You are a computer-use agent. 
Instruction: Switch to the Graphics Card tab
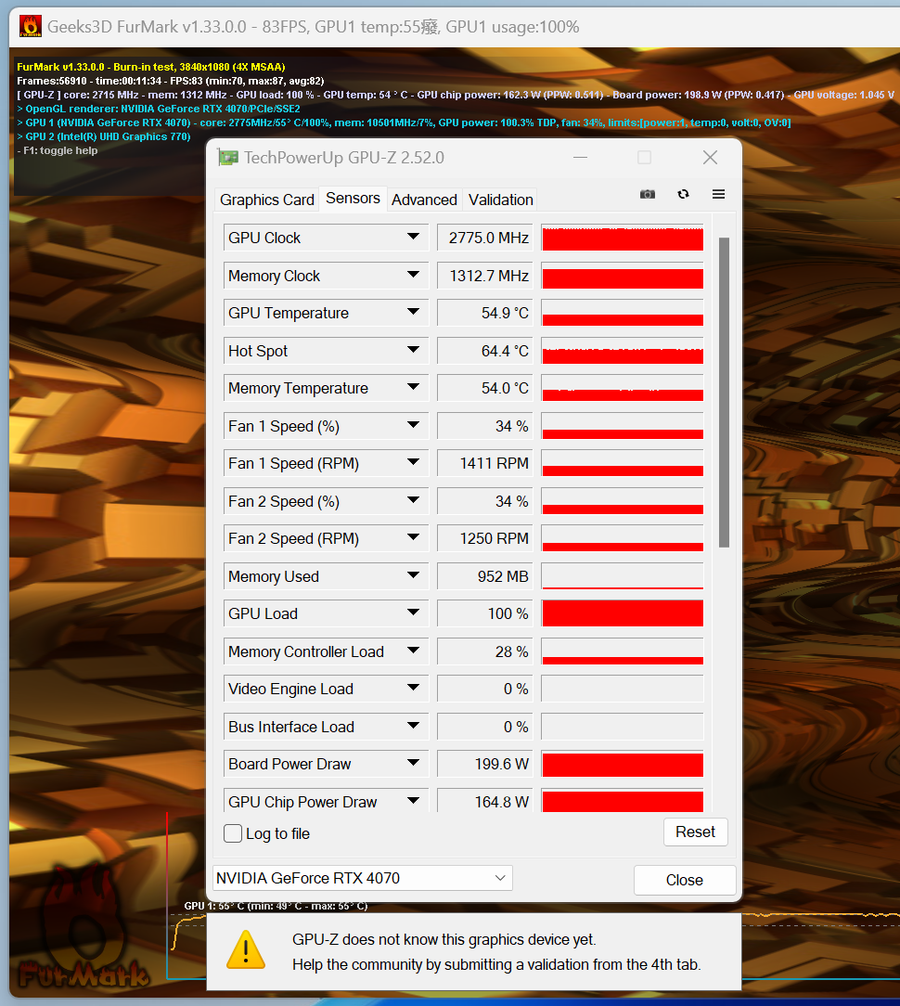click(267, 200)
